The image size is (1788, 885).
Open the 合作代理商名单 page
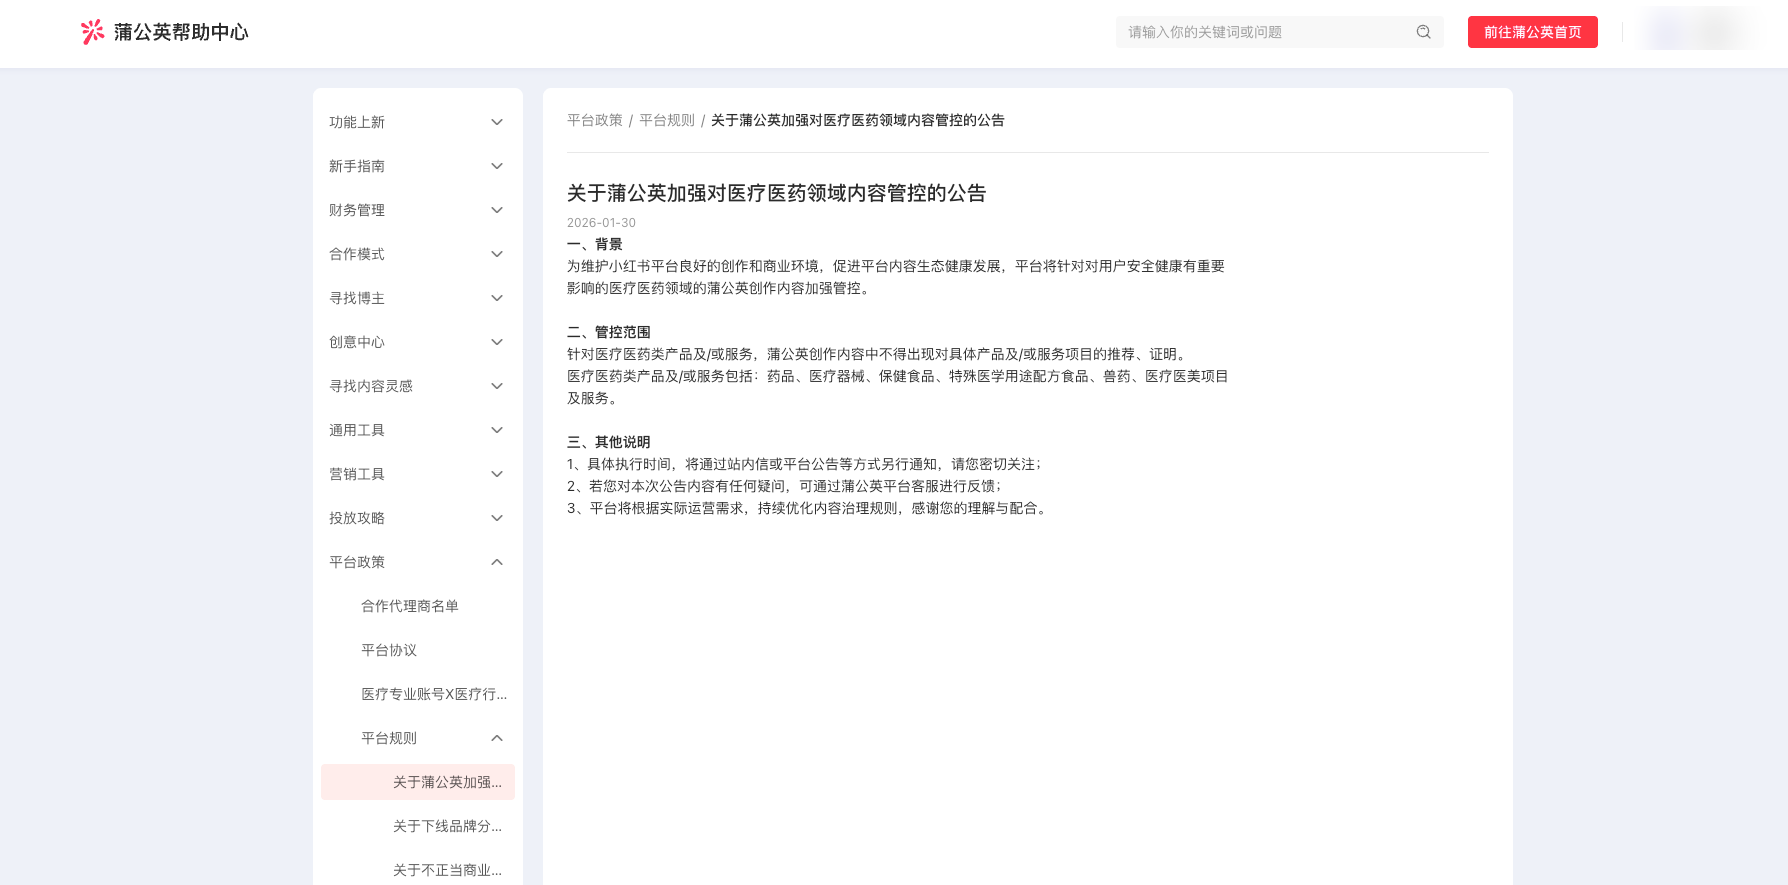(x=410, y=606)
